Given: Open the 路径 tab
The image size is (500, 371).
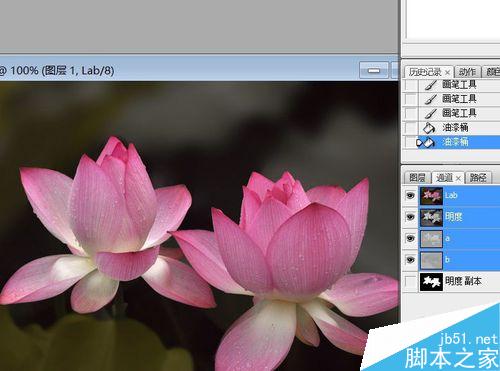Looking at the screenshot, I should tap(478, 178).
